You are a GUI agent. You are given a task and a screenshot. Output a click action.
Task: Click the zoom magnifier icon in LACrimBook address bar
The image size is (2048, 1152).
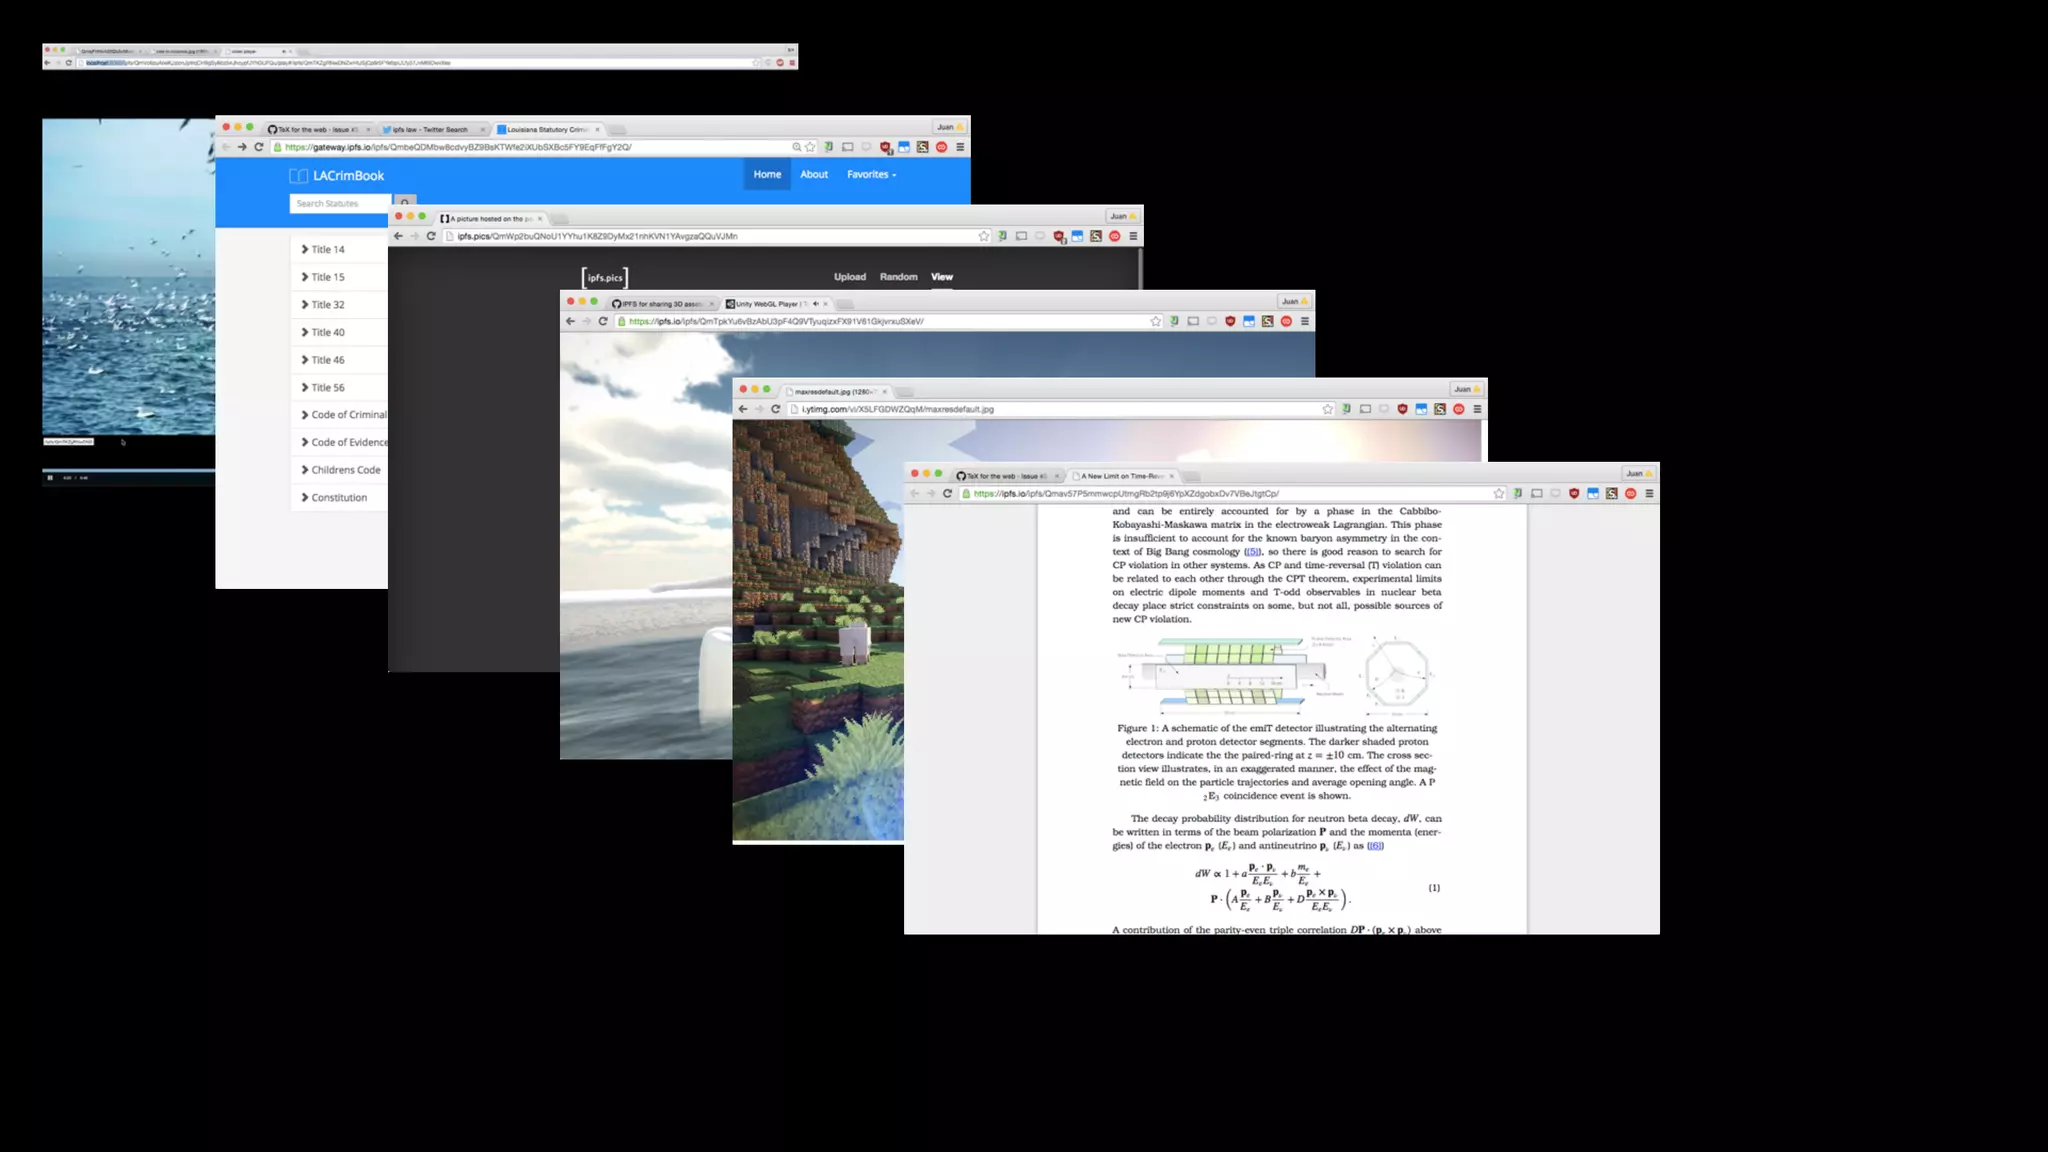796,147
